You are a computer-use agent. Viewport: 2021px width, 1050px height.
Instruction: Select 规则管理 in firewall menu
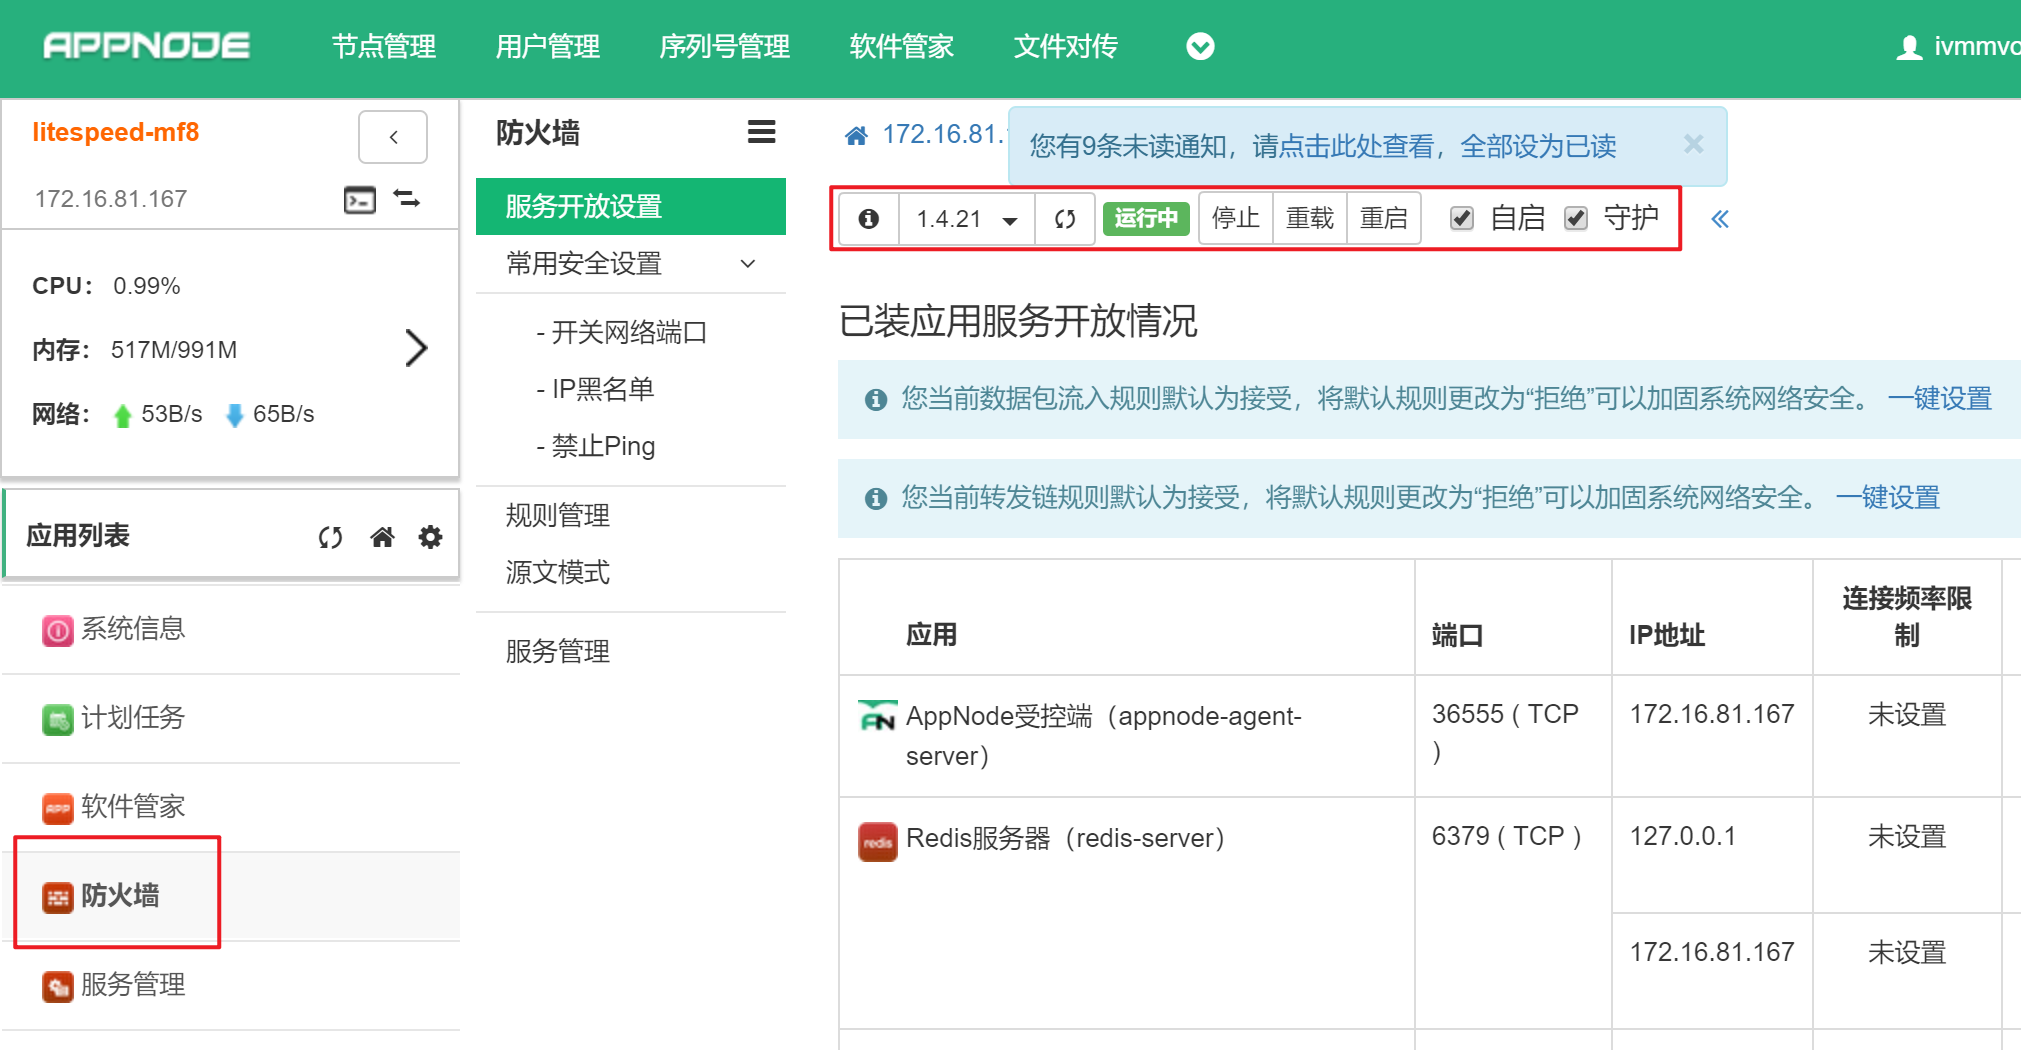[x=558, y=515]
